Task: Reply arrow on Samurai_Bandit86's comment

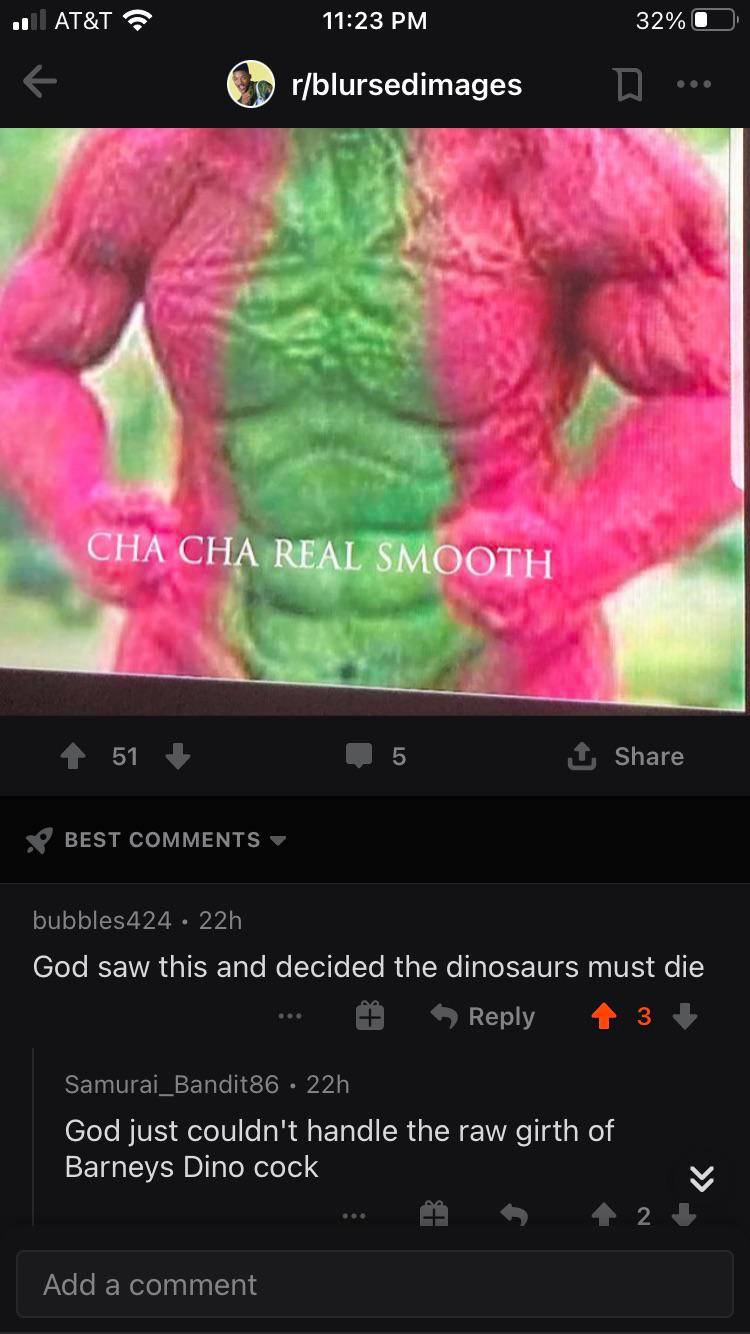Action: [514, 1215]
